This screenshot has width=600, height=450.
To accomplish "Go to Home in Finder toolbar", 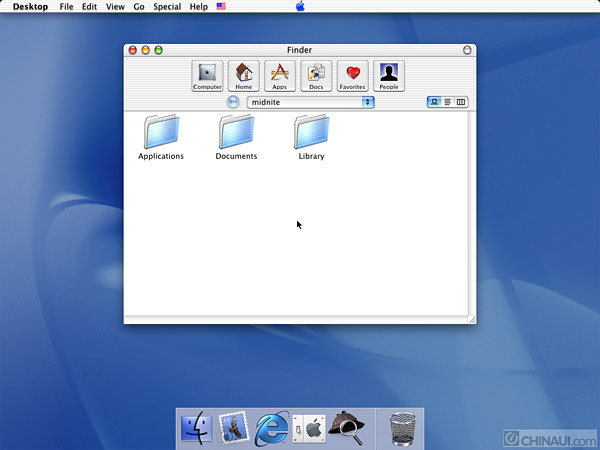I will [244, 76].
